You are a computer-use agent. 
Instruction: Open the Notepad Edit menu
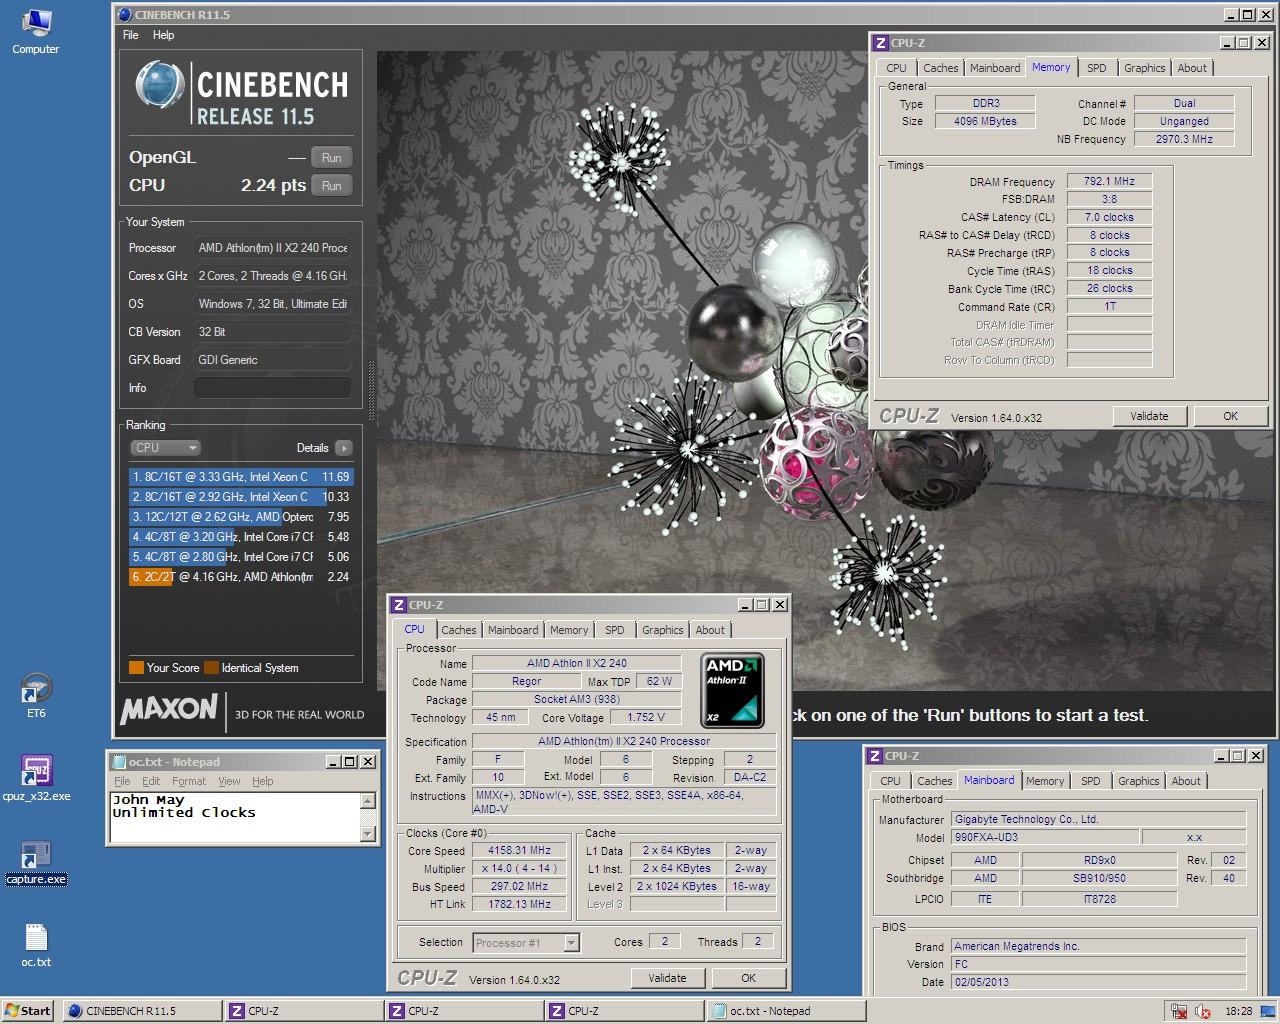[151, 781]
